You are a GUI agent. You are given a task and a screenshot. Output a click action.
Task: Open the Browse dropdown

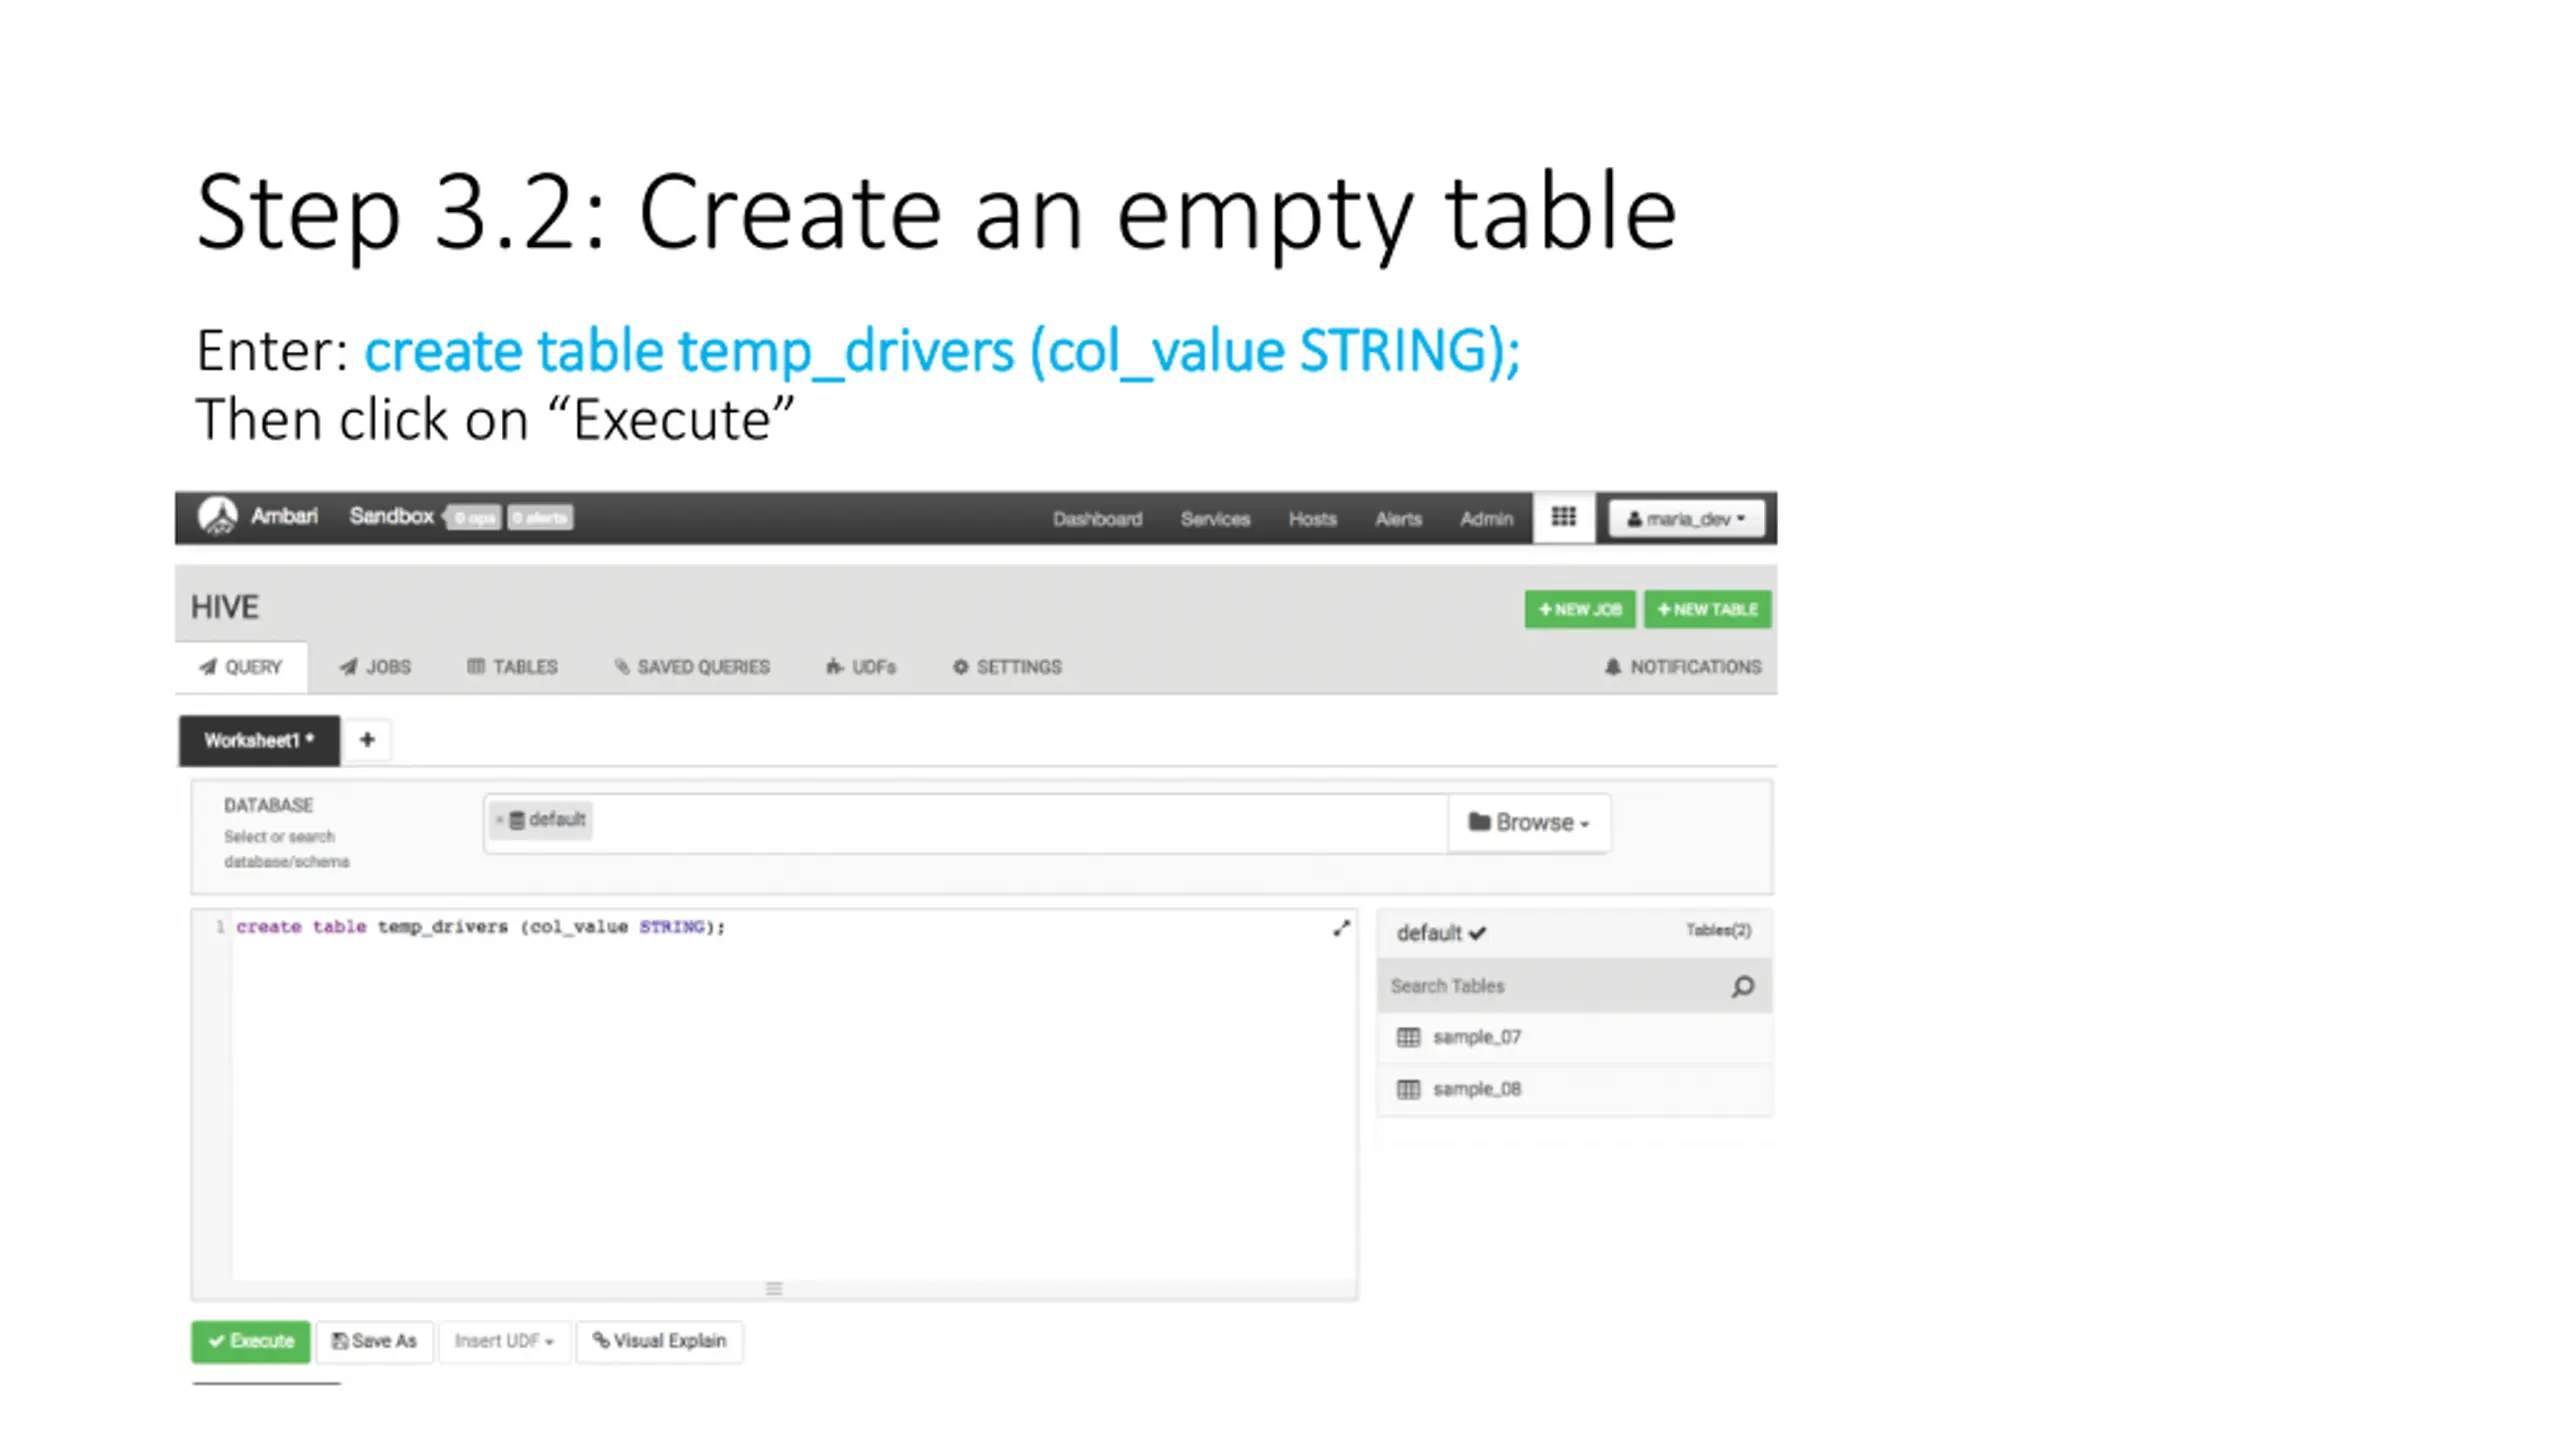[1529, 823]
